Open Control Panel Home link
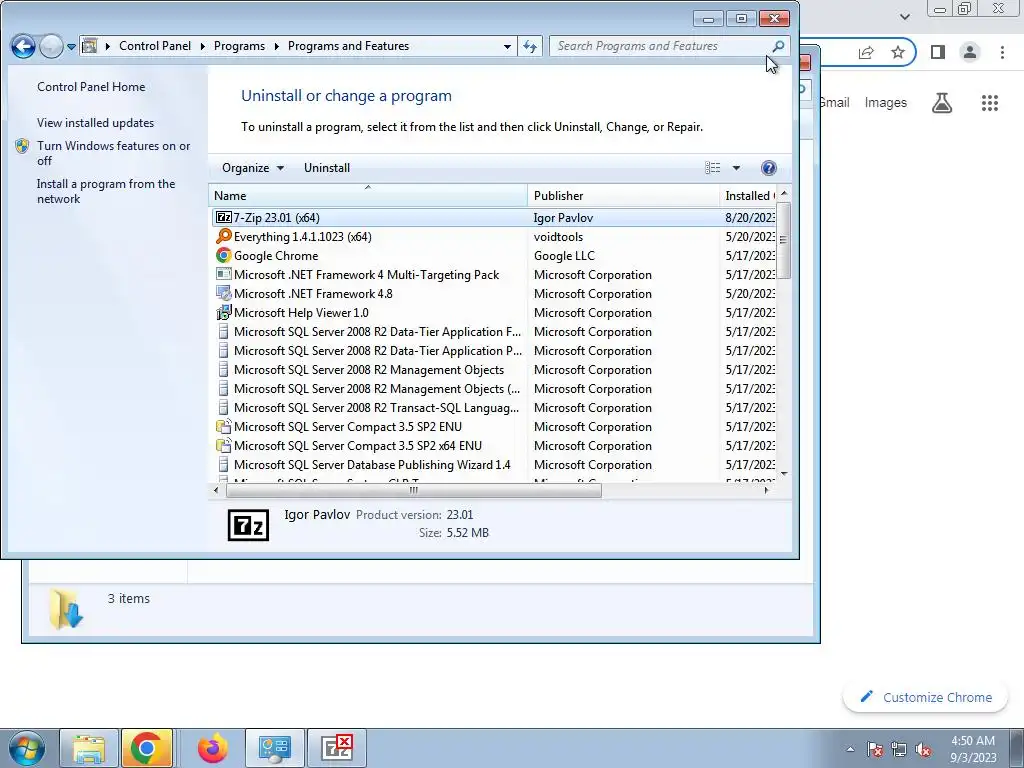The width and height of the screenshot is (1024, 768). point(91,87)
